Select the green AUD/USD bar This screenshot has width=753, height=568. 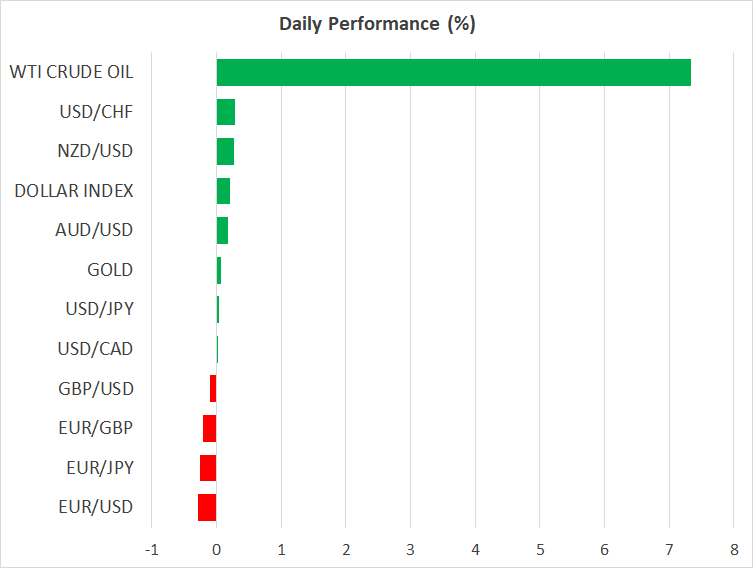(222, 230)
